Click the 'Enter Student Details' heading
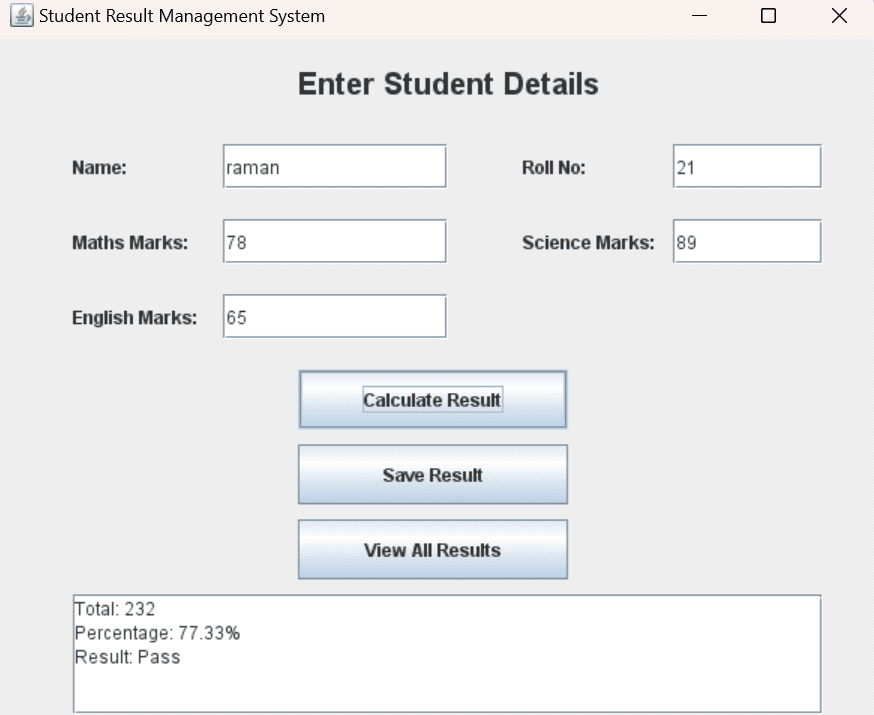 [x=448, y=84]
